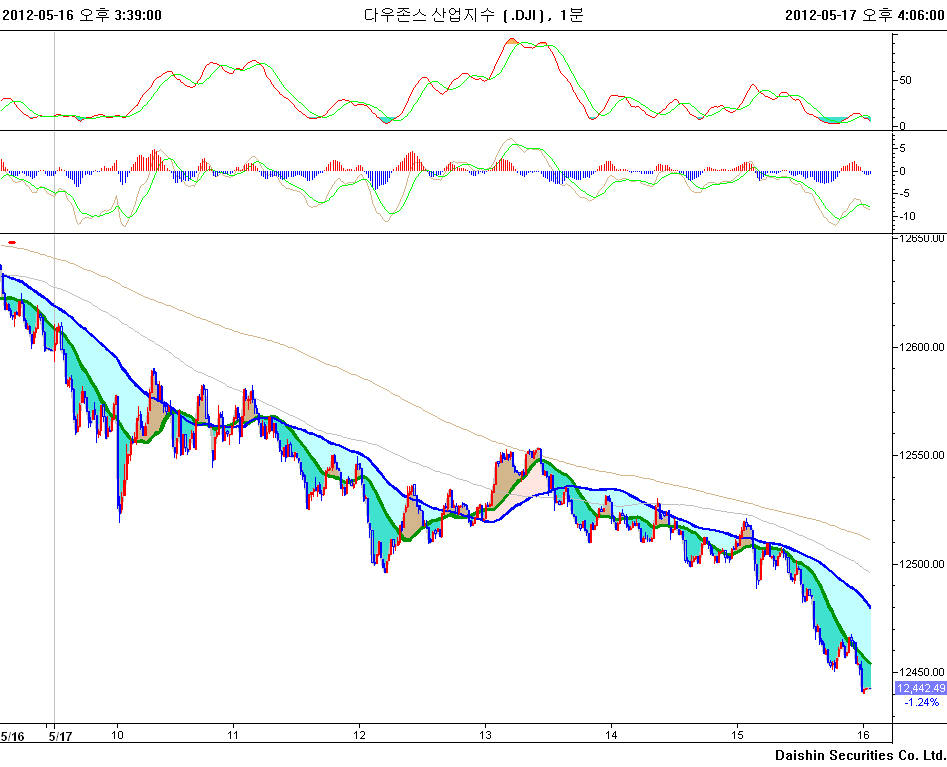Click the red marker icon at chart top-left

12,242
